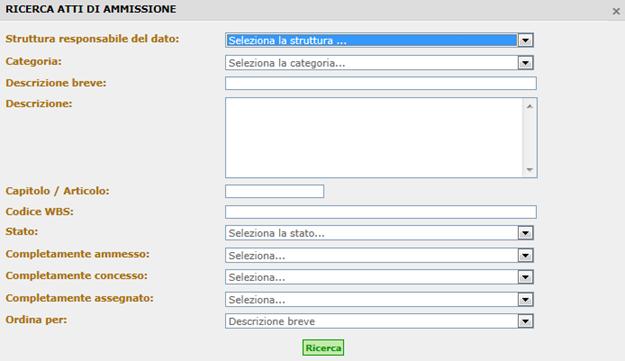Viewport: 625px width, 361px height.
Task: Click the Descrizione breve text field
Action: [x=381, y=83]
